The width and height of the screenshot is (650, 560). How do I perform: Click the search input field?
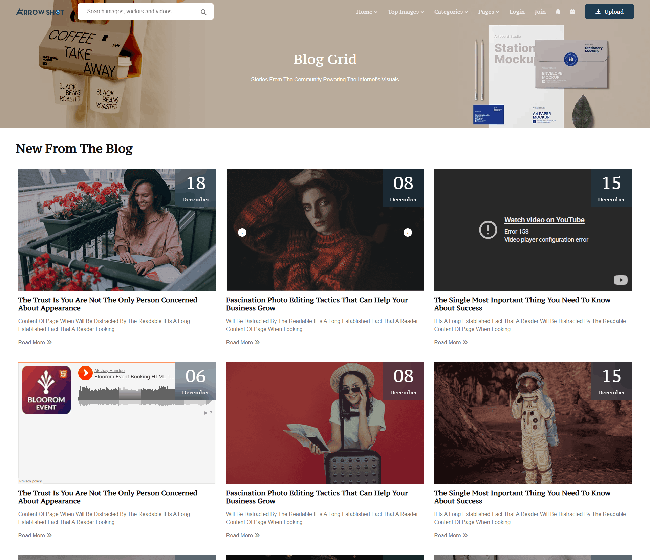pyautogui.click(x=138, y=13)
